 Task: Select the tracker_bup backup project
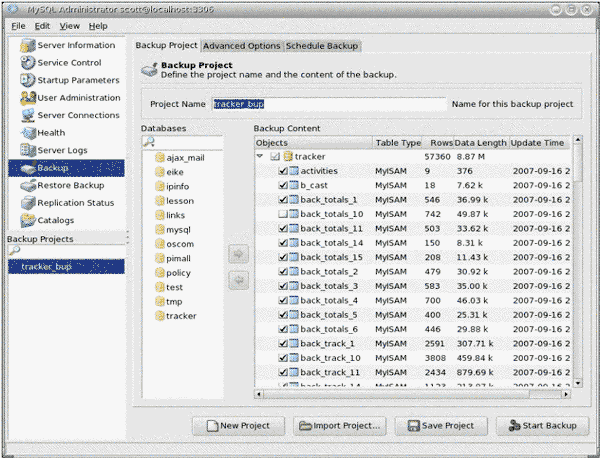pos(66,266)
